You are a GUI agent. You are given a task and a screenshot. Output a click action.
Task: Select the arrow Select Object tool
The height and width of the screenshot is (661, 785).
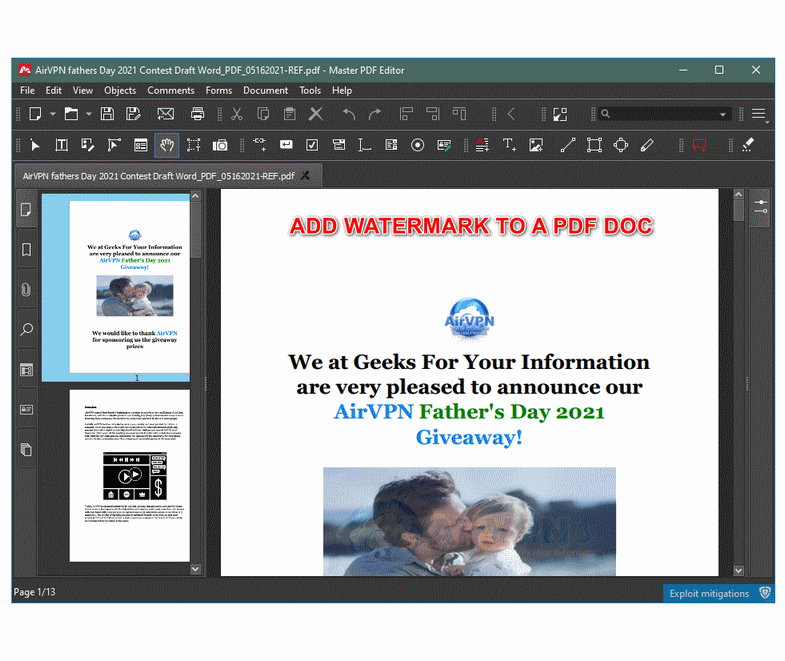coord(35,145)
